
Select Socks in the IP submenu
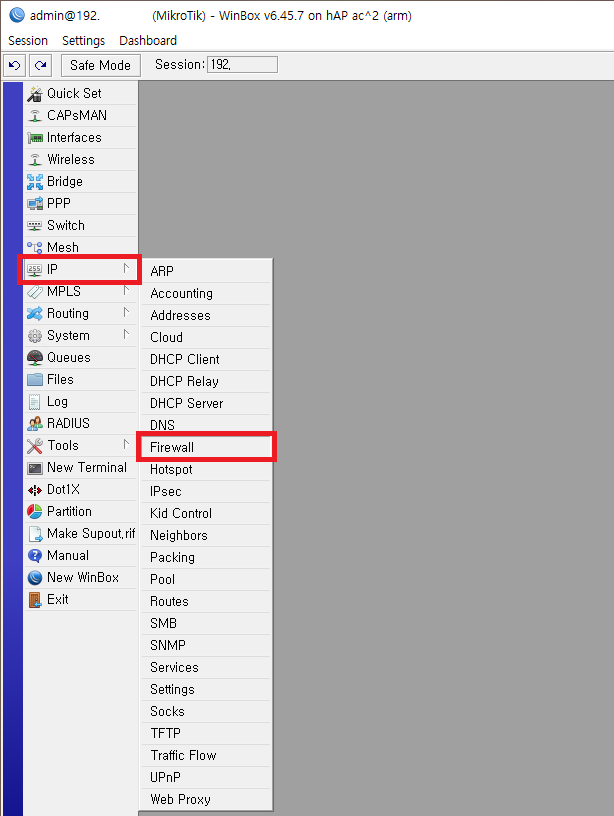tap(206, 711)
